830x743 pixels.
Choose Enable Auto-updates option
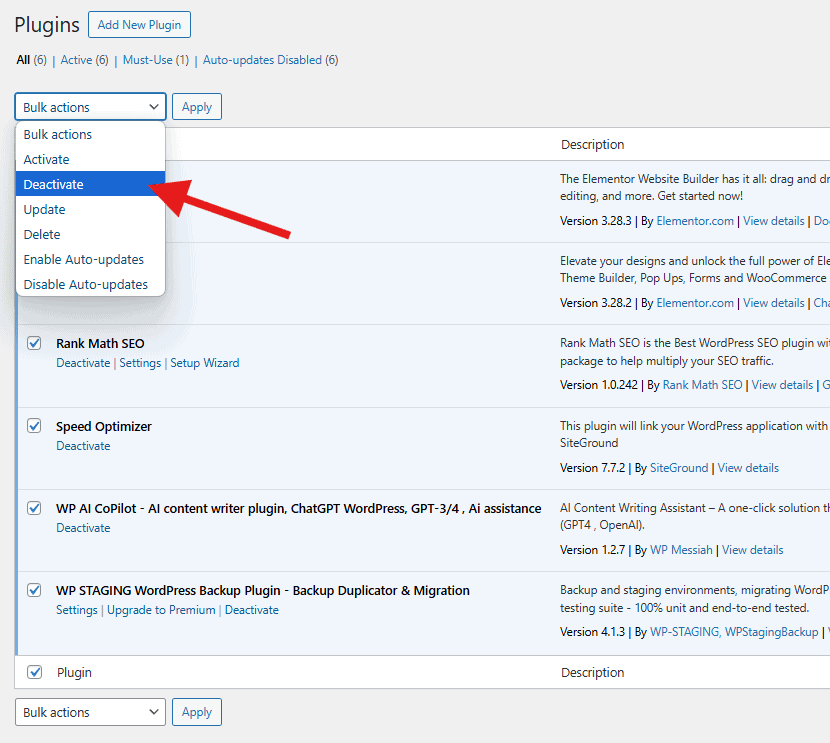91,259
